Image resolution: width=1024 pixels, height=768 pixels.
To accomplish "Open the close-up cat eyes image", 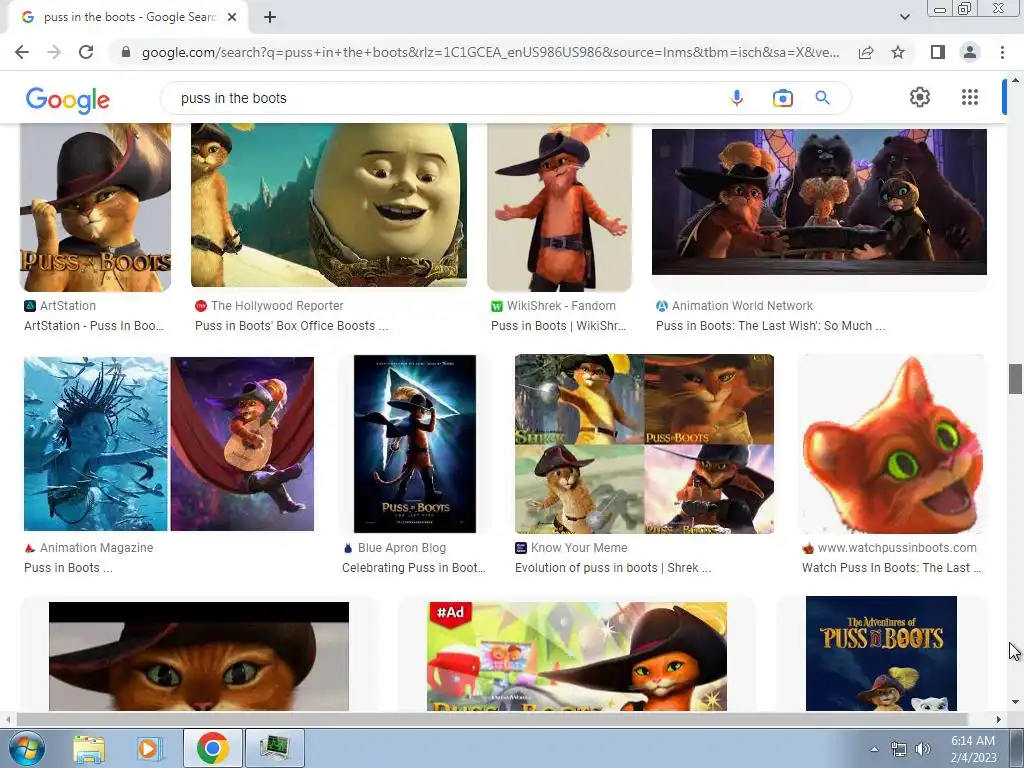I will coord(199,656).
